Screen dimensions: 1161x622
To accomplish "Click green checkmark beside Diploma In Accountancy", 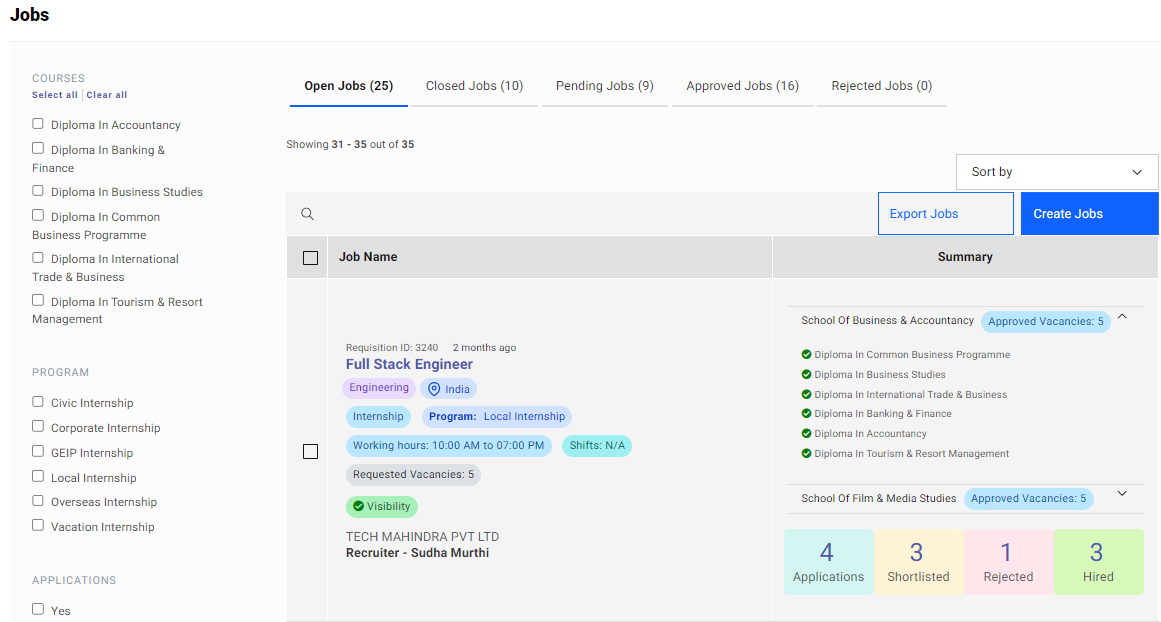I will (x=807, y=433).
